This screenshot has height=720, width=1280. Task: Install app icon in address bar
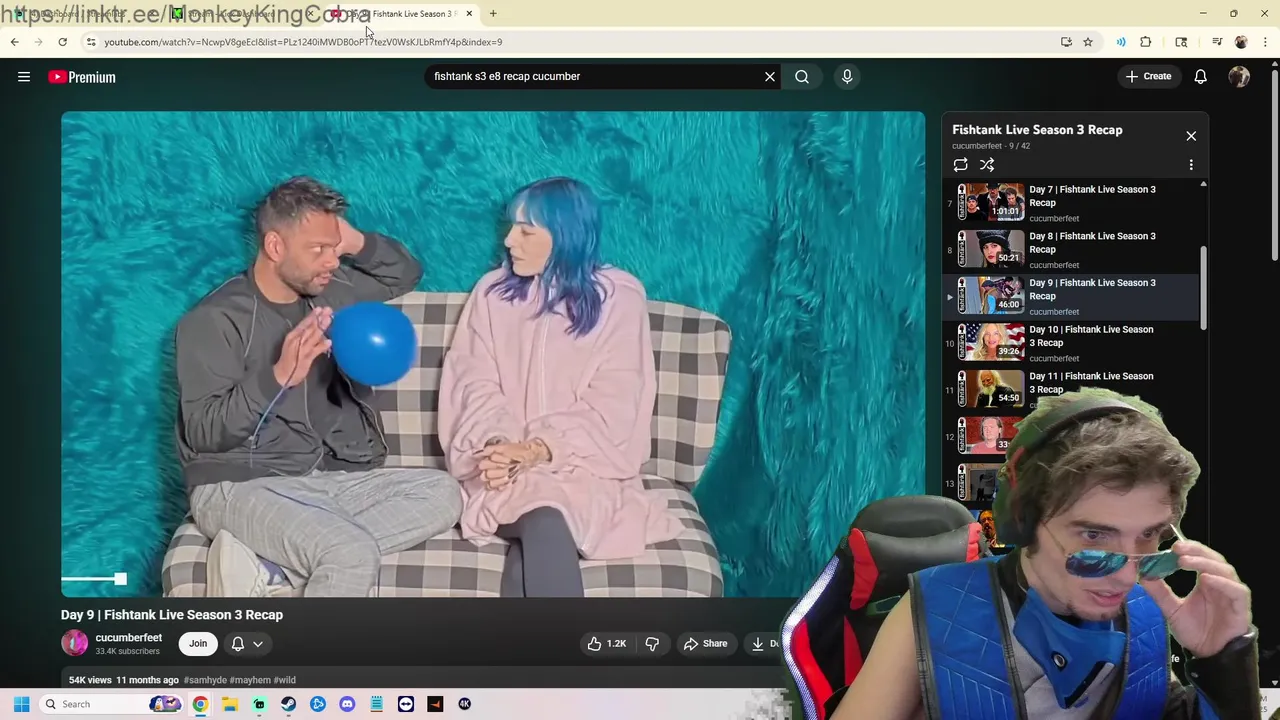1066,42
